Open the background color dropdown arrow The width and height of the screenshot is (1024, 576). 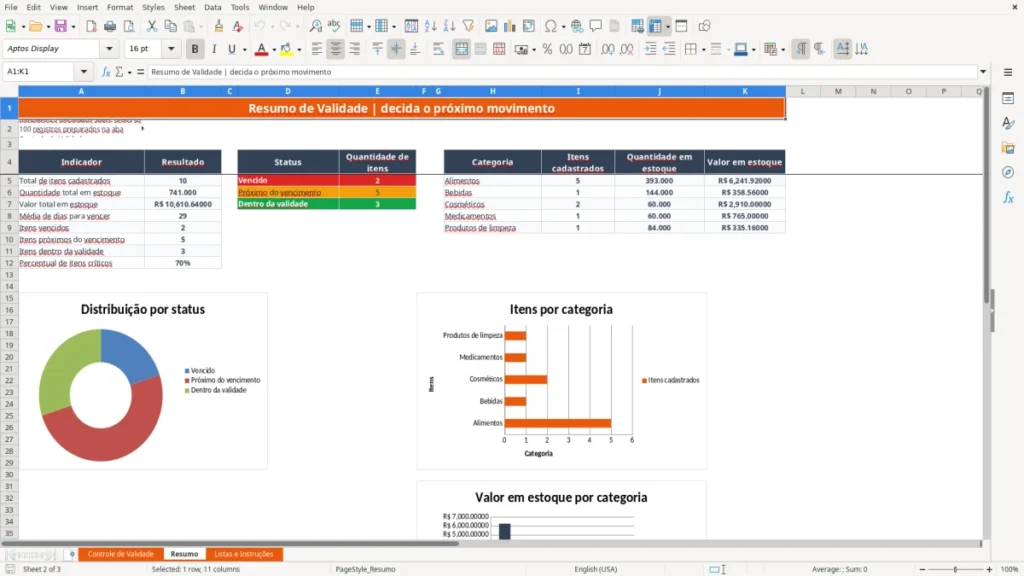pyautogui.click(x=299, y=49)
